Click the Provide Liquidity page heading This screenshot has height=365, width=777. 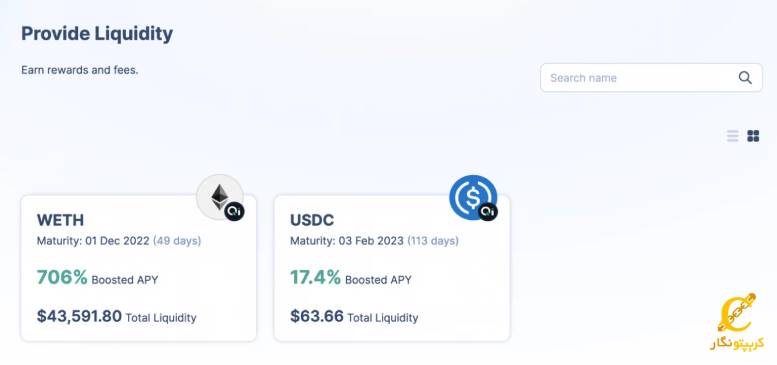97,34
